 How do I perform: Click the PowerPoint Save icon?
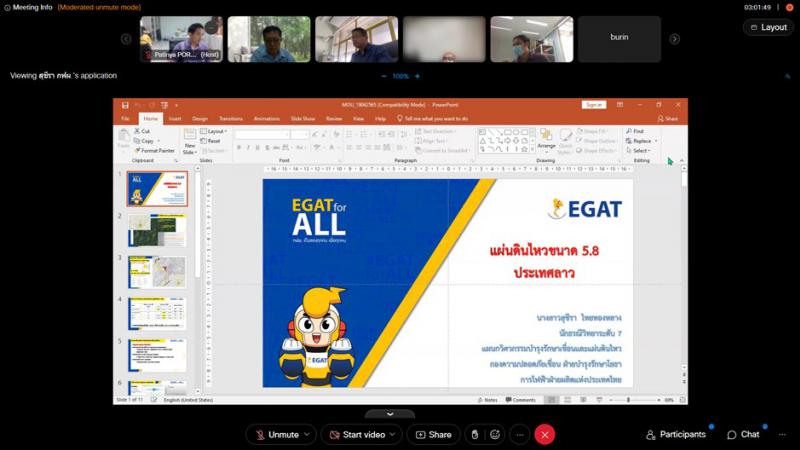pyautogui.click(x=125, y=105)
